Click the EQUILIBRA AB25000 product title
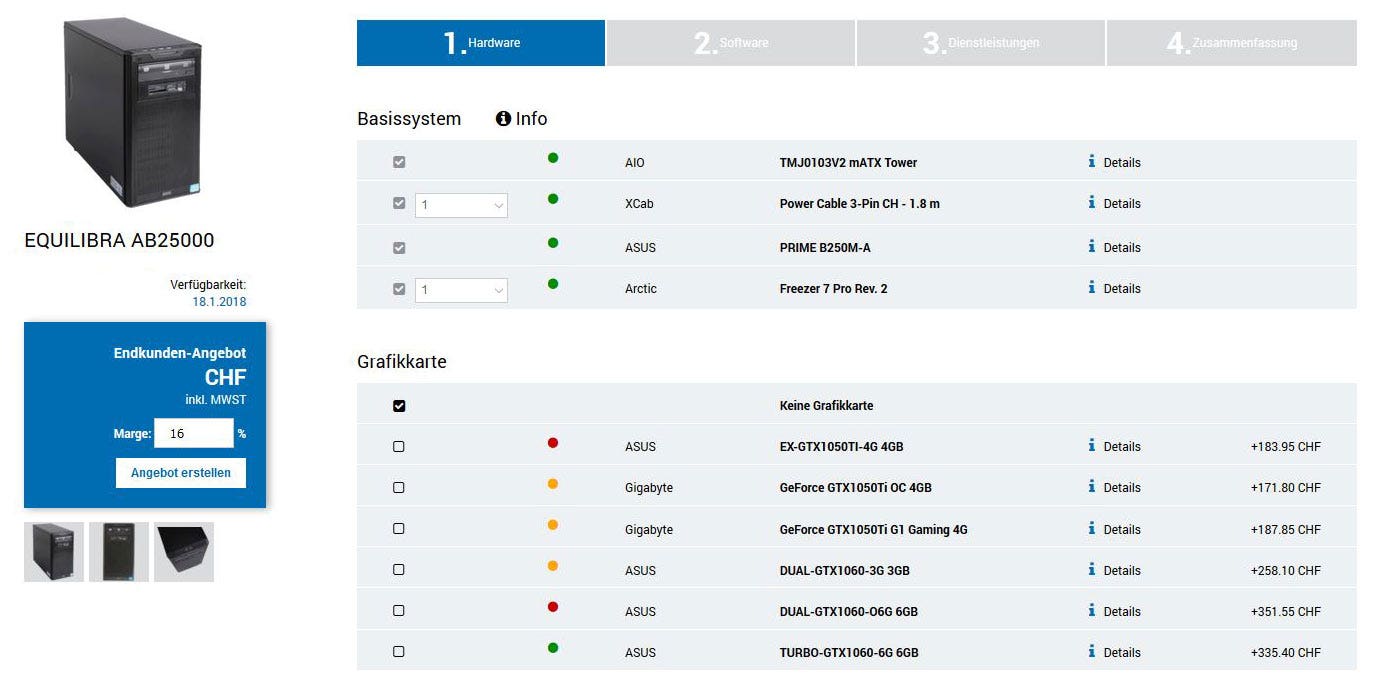This screenshot has width=1380, height=680. pyautogui.click(x=119, y=240)
